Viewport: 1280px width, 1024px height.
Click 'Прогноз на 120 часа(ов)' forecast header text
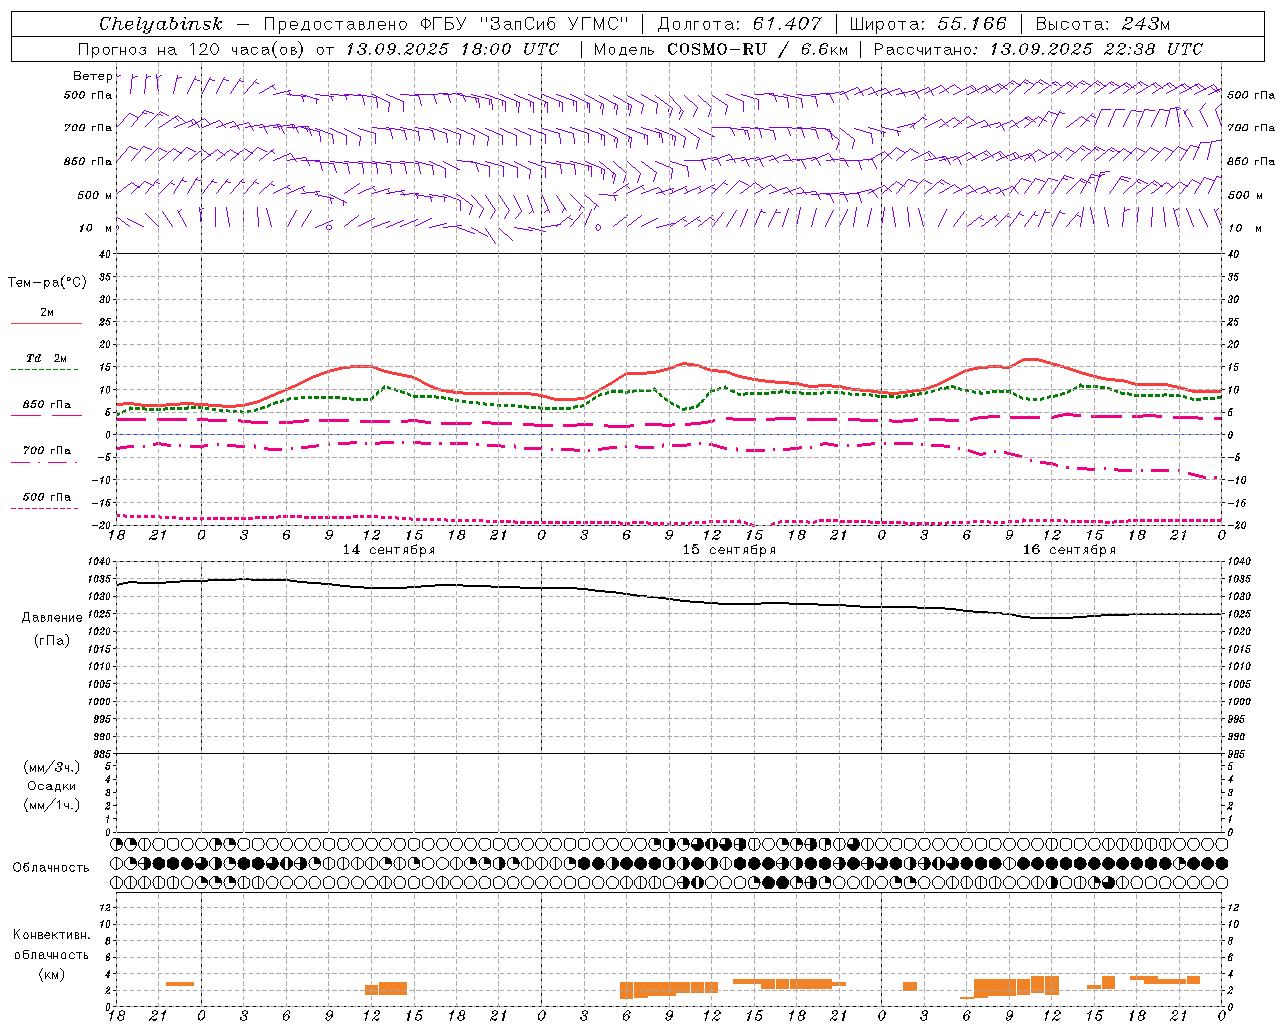coord(192,49)
